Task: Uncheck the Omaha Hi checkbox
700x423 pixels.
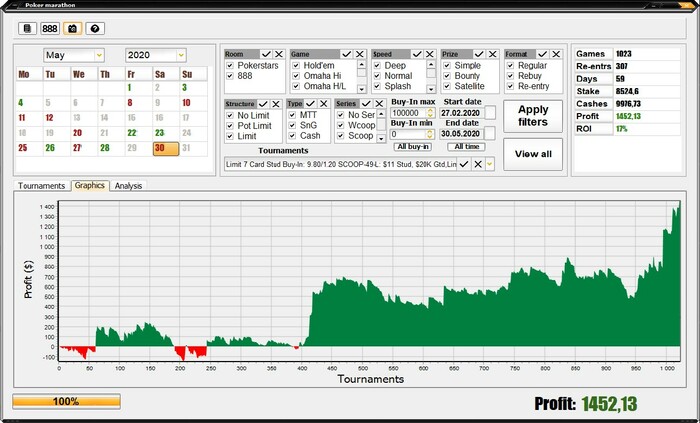Action: tap(296, 76)
